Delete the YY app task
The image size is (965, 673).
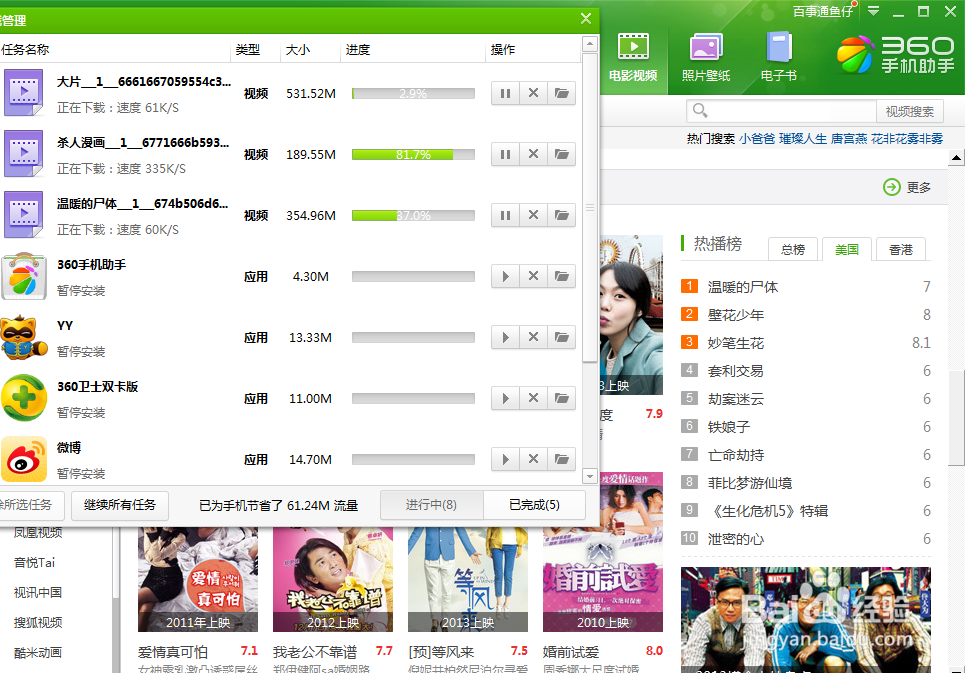point(534,337)
